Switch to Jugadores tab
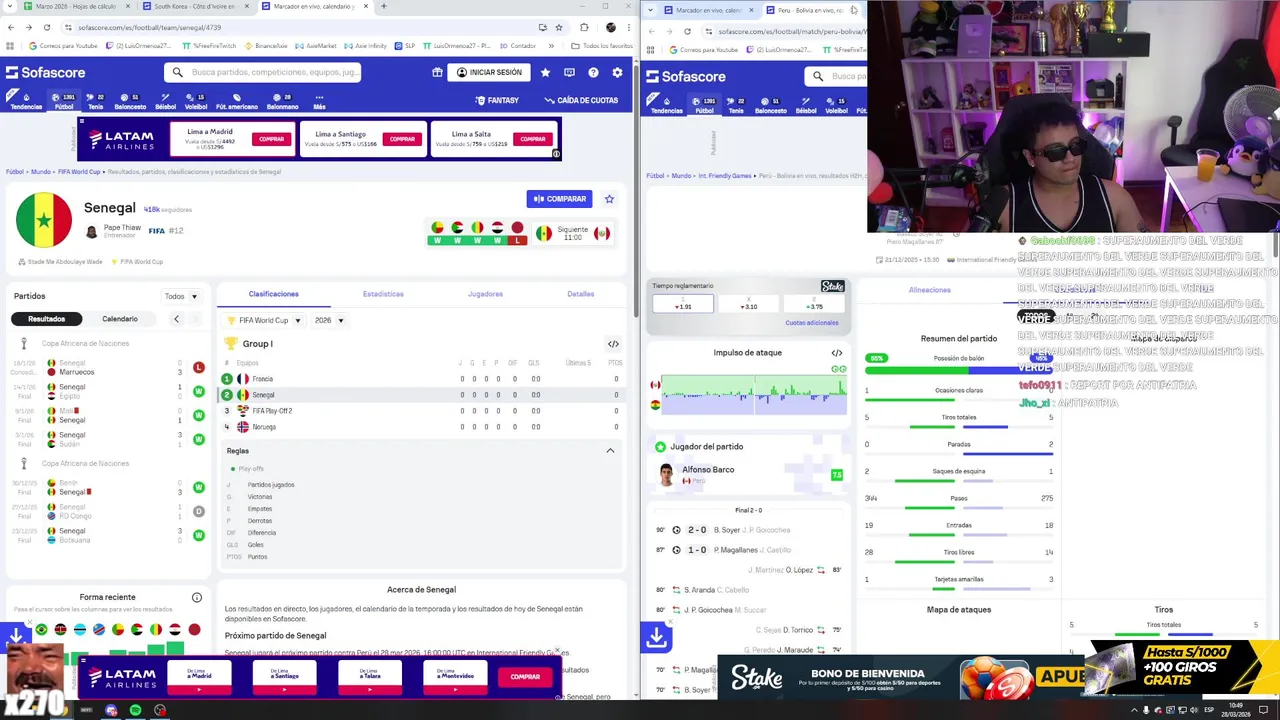The height and width of the screenshot is (720, 1280). pos(486,294)
